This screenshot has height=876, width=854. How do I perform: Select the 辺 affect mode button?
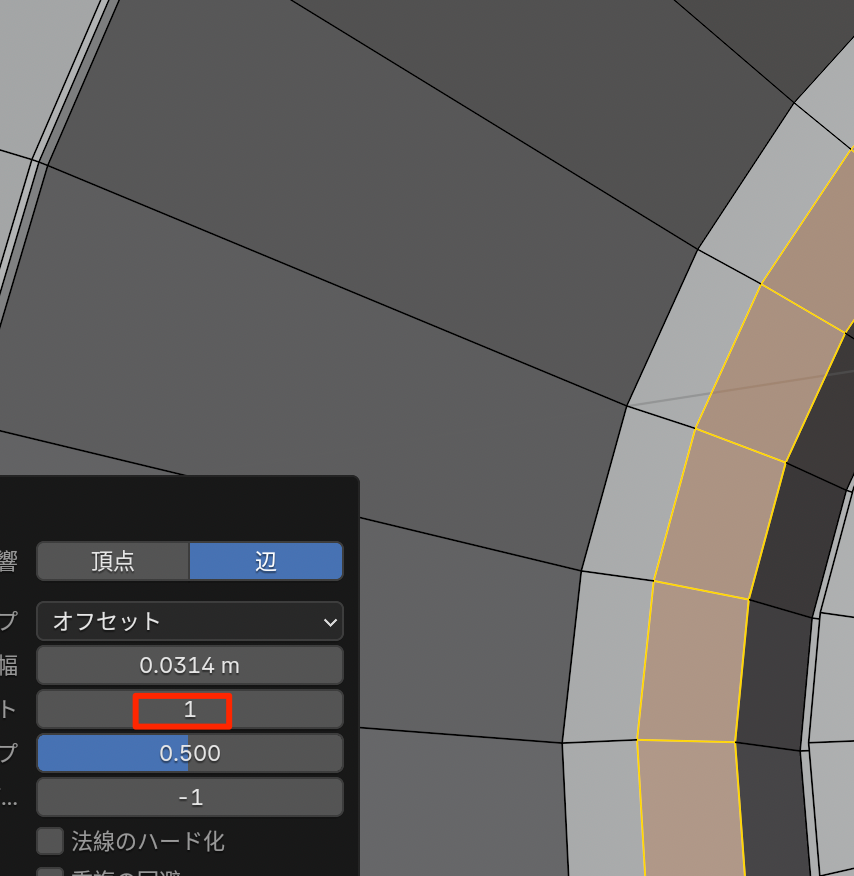pos(266,561)
